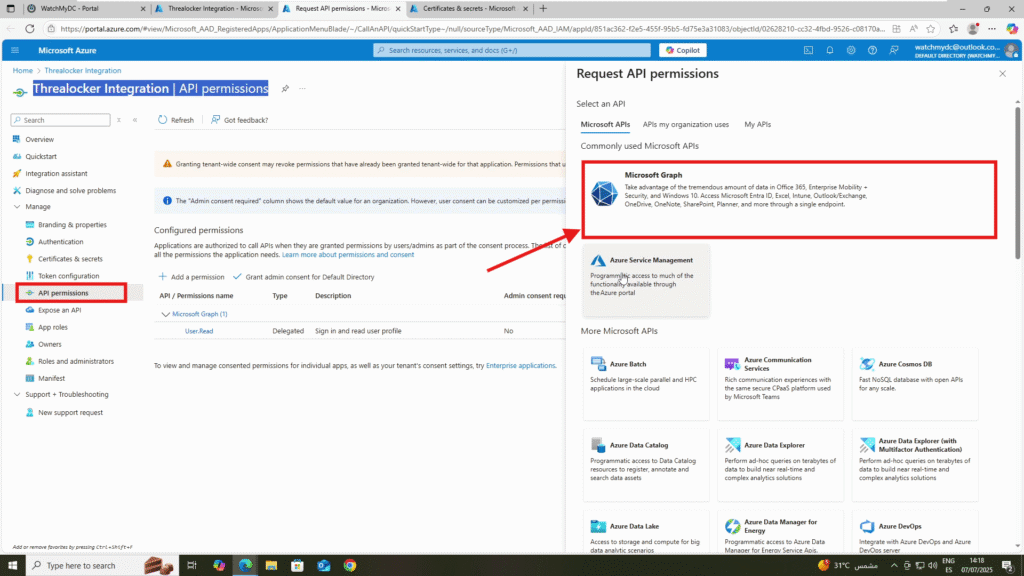This screenshot has width=1024, height=576.
Task: Open the Windows Start menu
Action: point(12,566)
